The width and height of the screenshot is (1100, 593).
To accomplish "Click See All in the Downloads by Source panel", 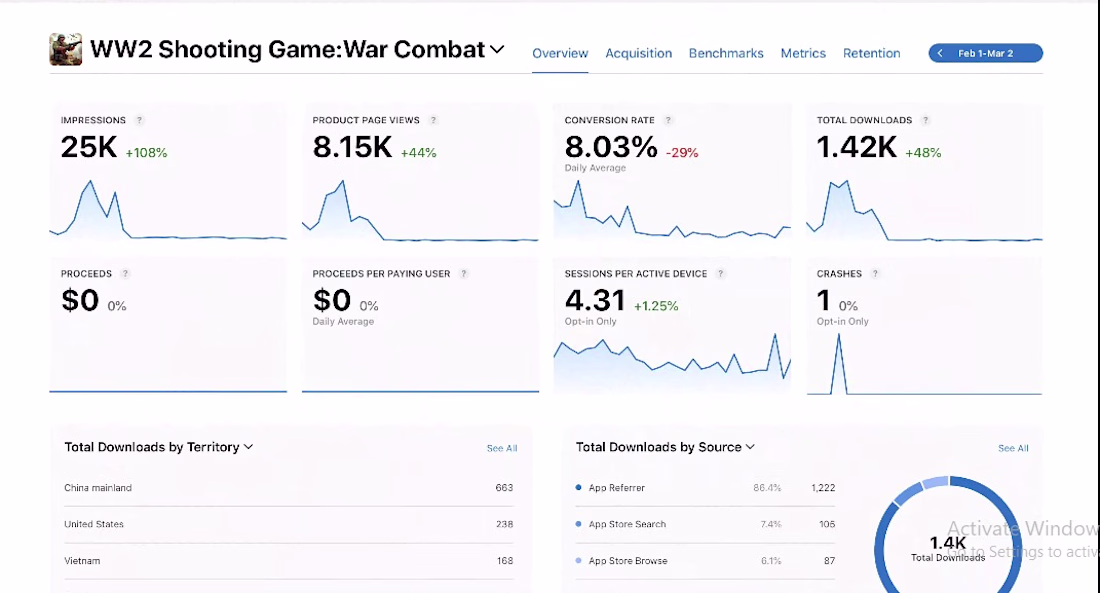I will pyautogui.click(x=1013, y=448).
